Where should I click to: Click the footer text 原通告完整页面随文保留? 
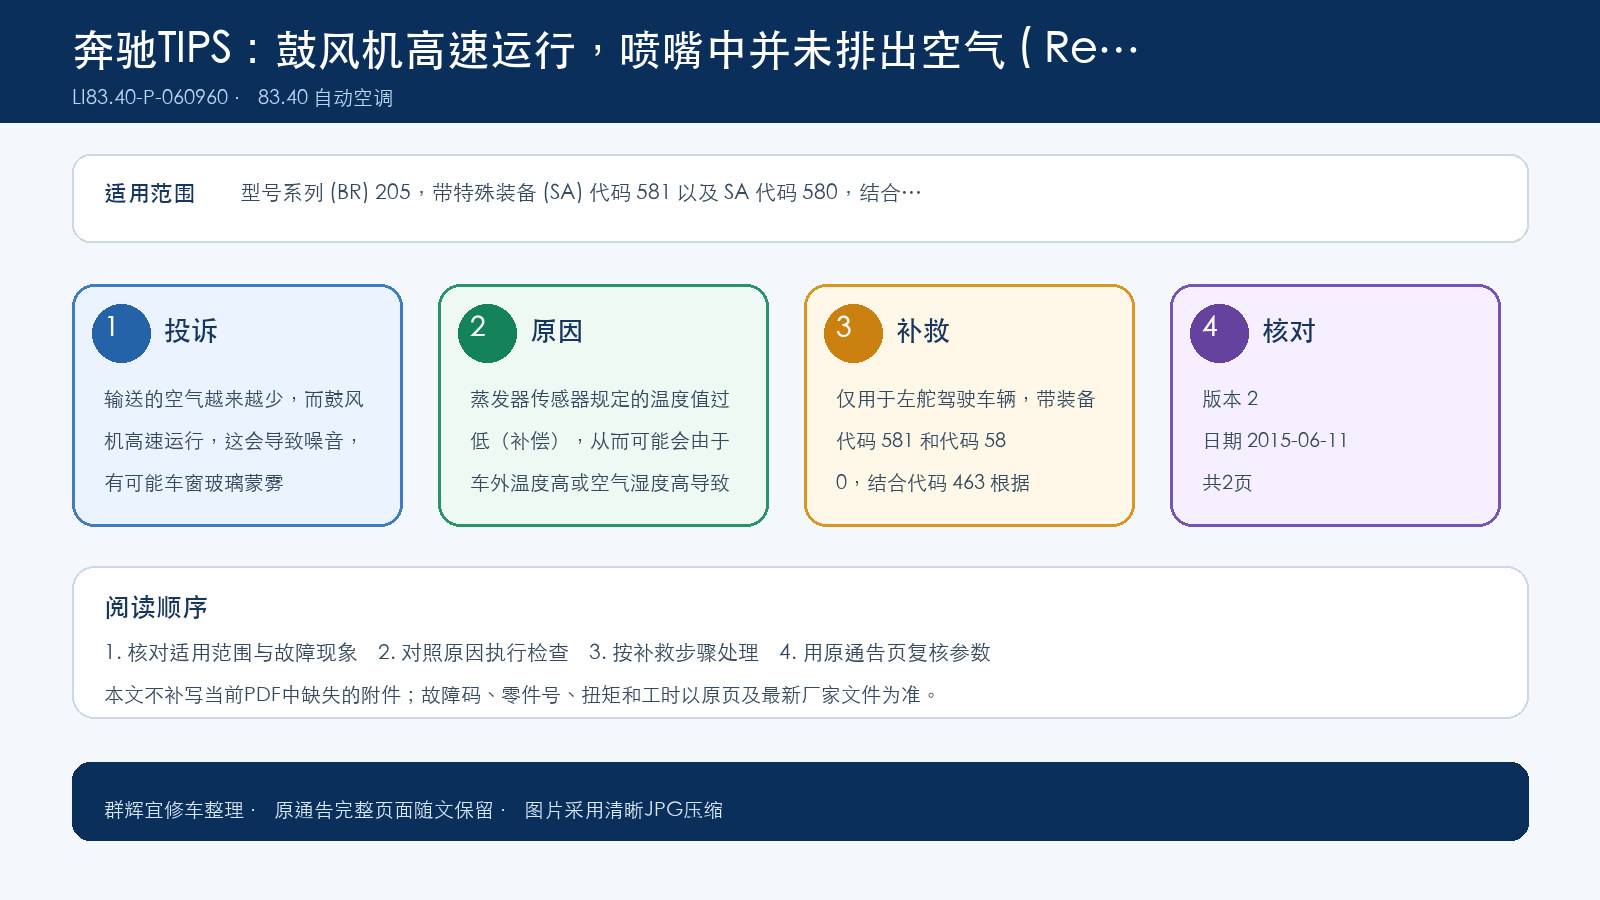tap(384, 810)
